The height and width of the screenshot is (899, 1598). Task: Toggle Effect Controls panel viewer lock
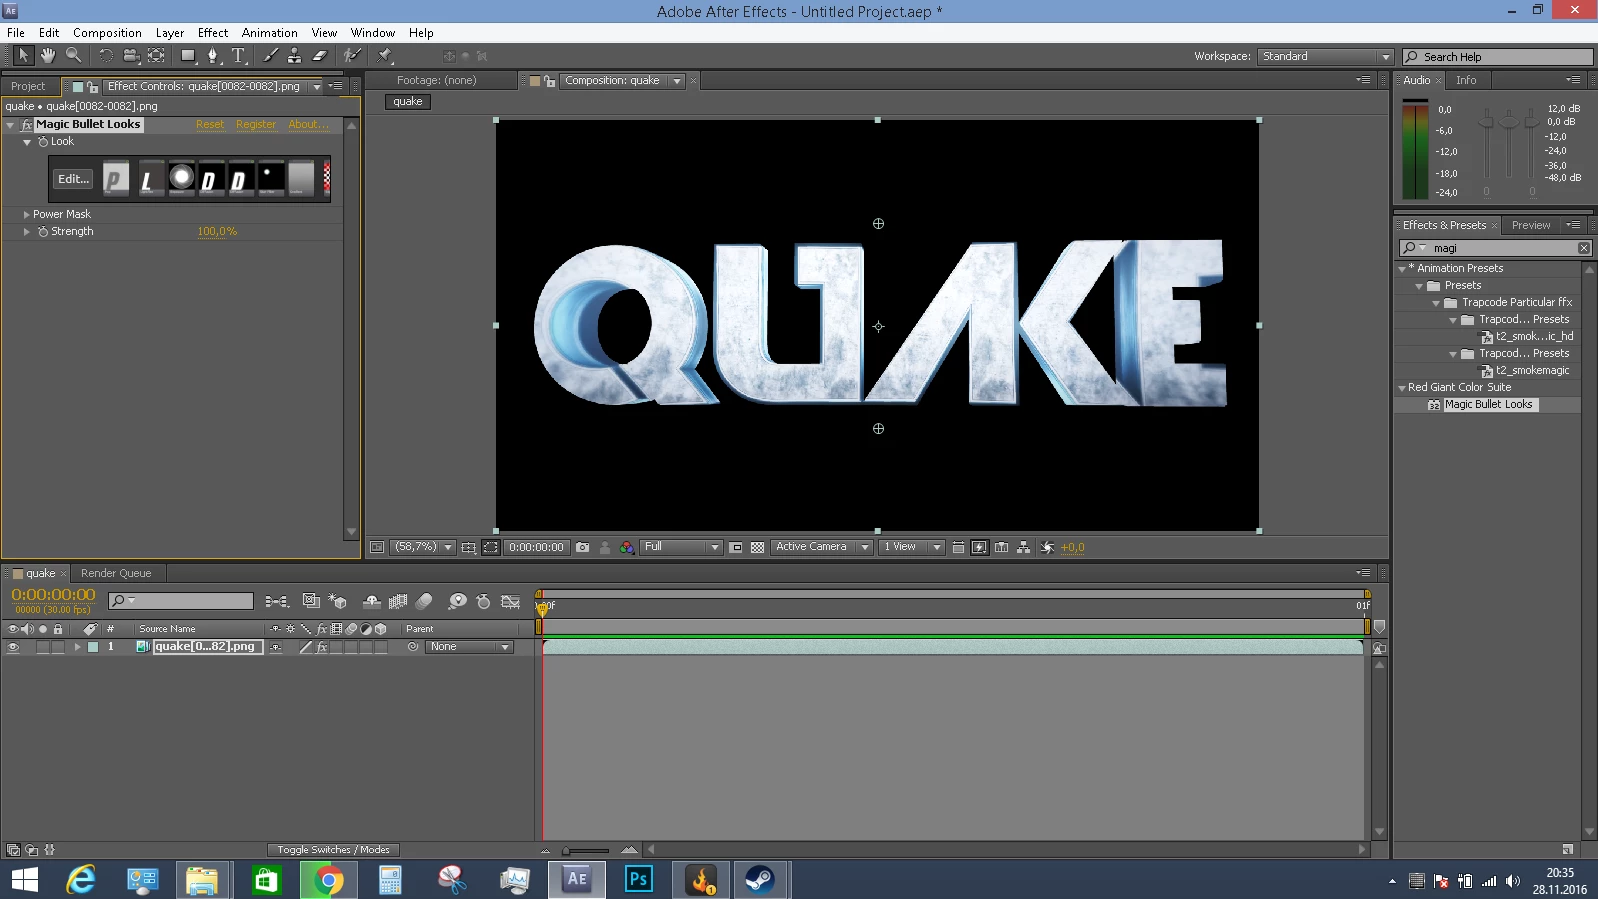[x=92, y=87]
